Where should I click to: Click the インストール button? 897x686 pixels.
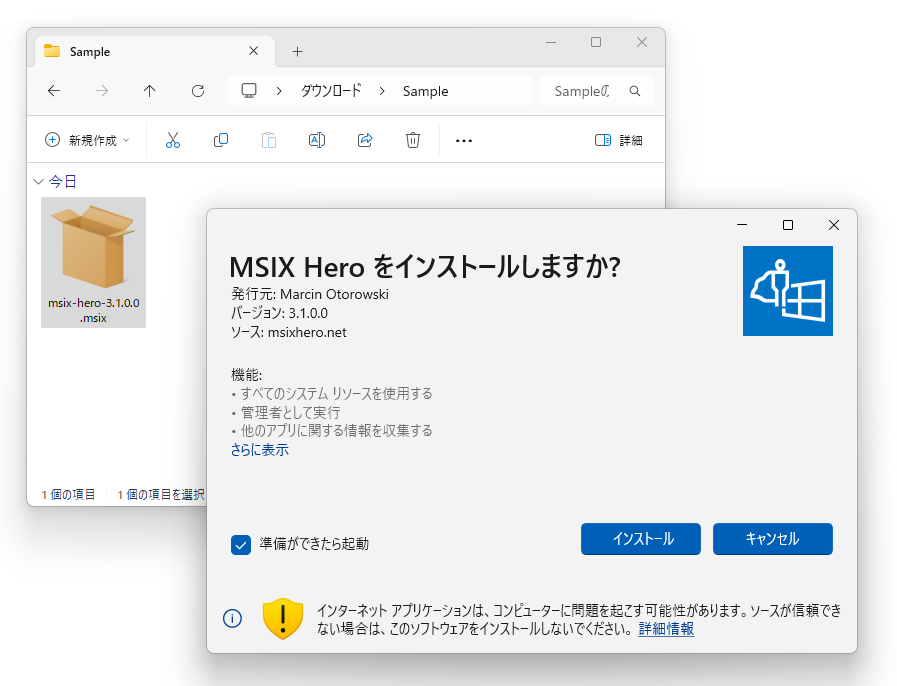click(x=640, y=538)
